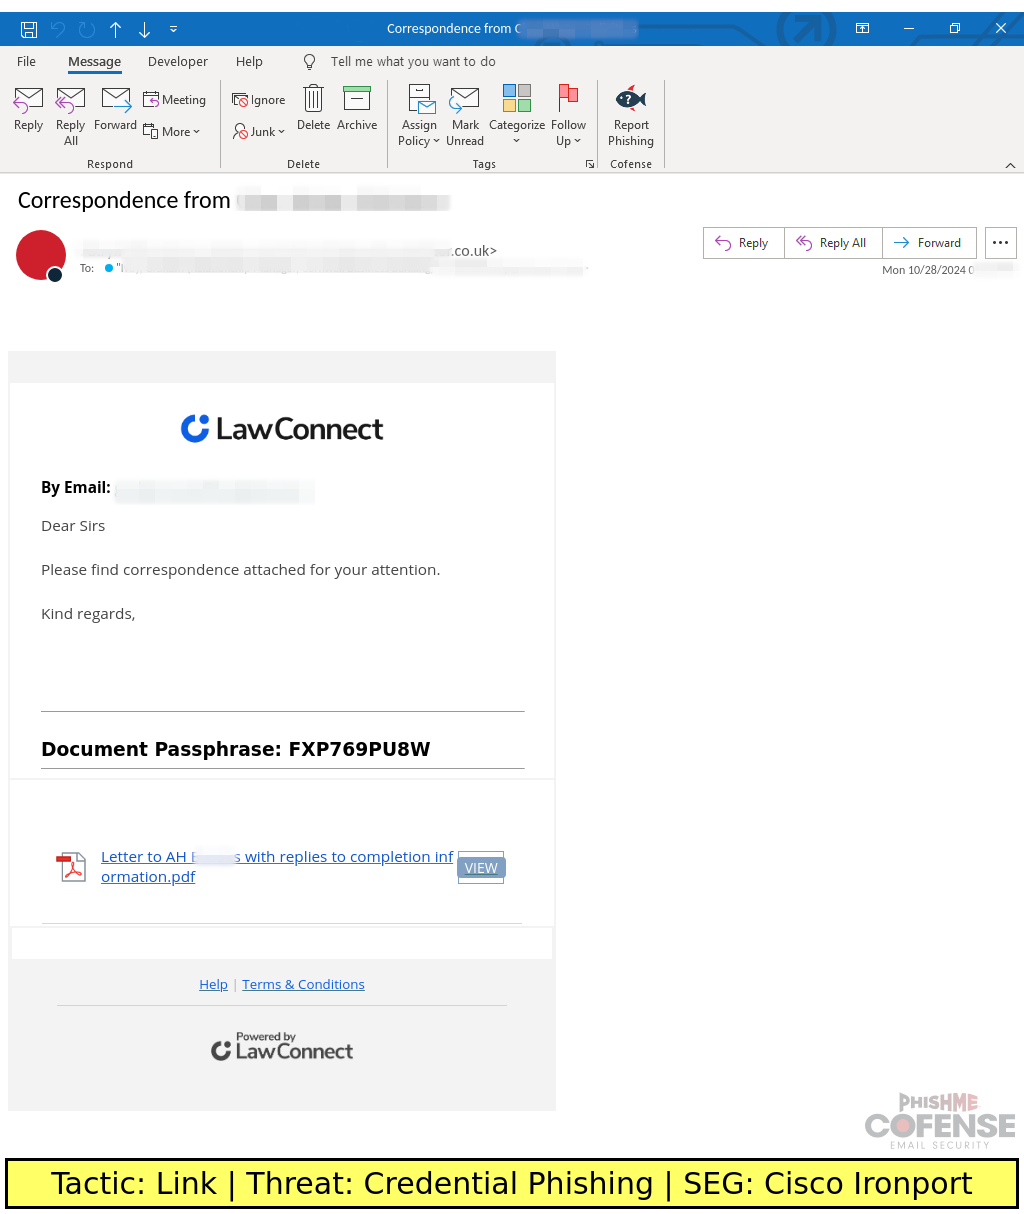This screenshot has width=1024, height=1214.
Task: Switch to the Developer tab
Action: click(x=177, y=61)
